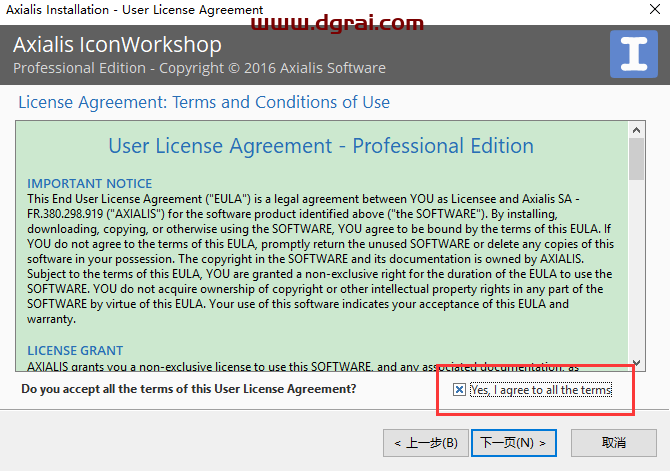
Task: Click the 'Axialis IconWorkshop' banner title
Action: point(117,44)
